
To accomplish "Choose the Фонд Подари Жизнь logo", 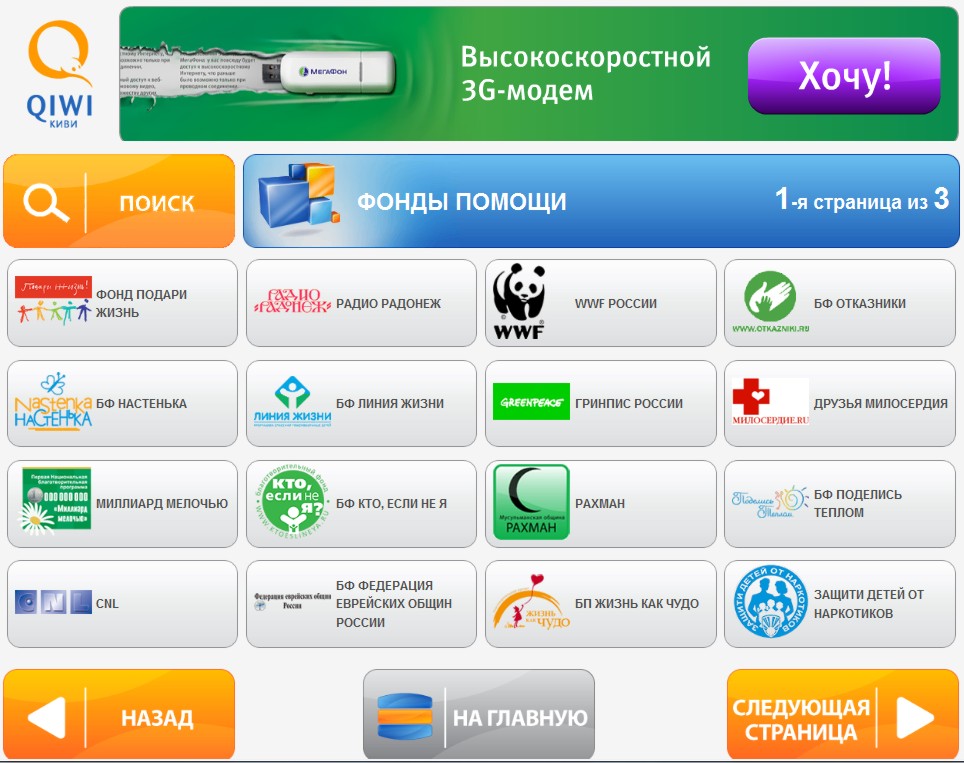I will coord(53,301).
